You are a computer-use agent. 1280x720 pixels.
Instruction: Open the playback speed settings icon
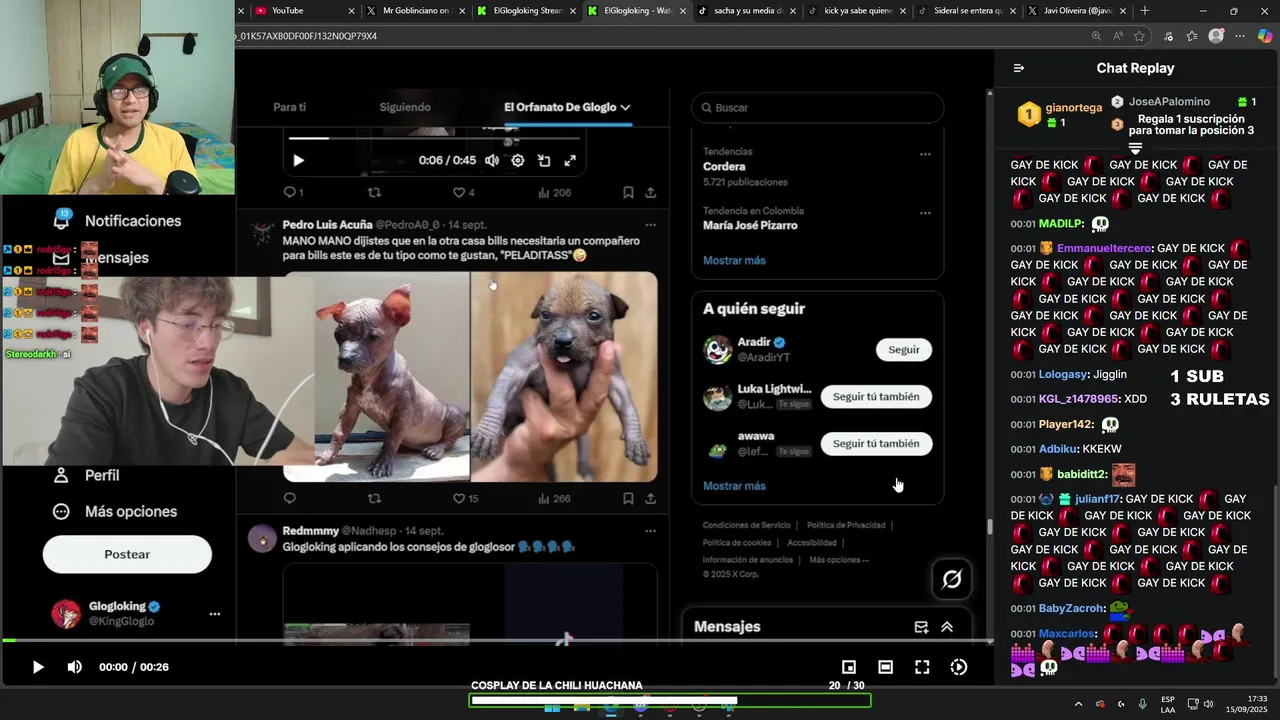pyautogui.click(x=958, y=667)
